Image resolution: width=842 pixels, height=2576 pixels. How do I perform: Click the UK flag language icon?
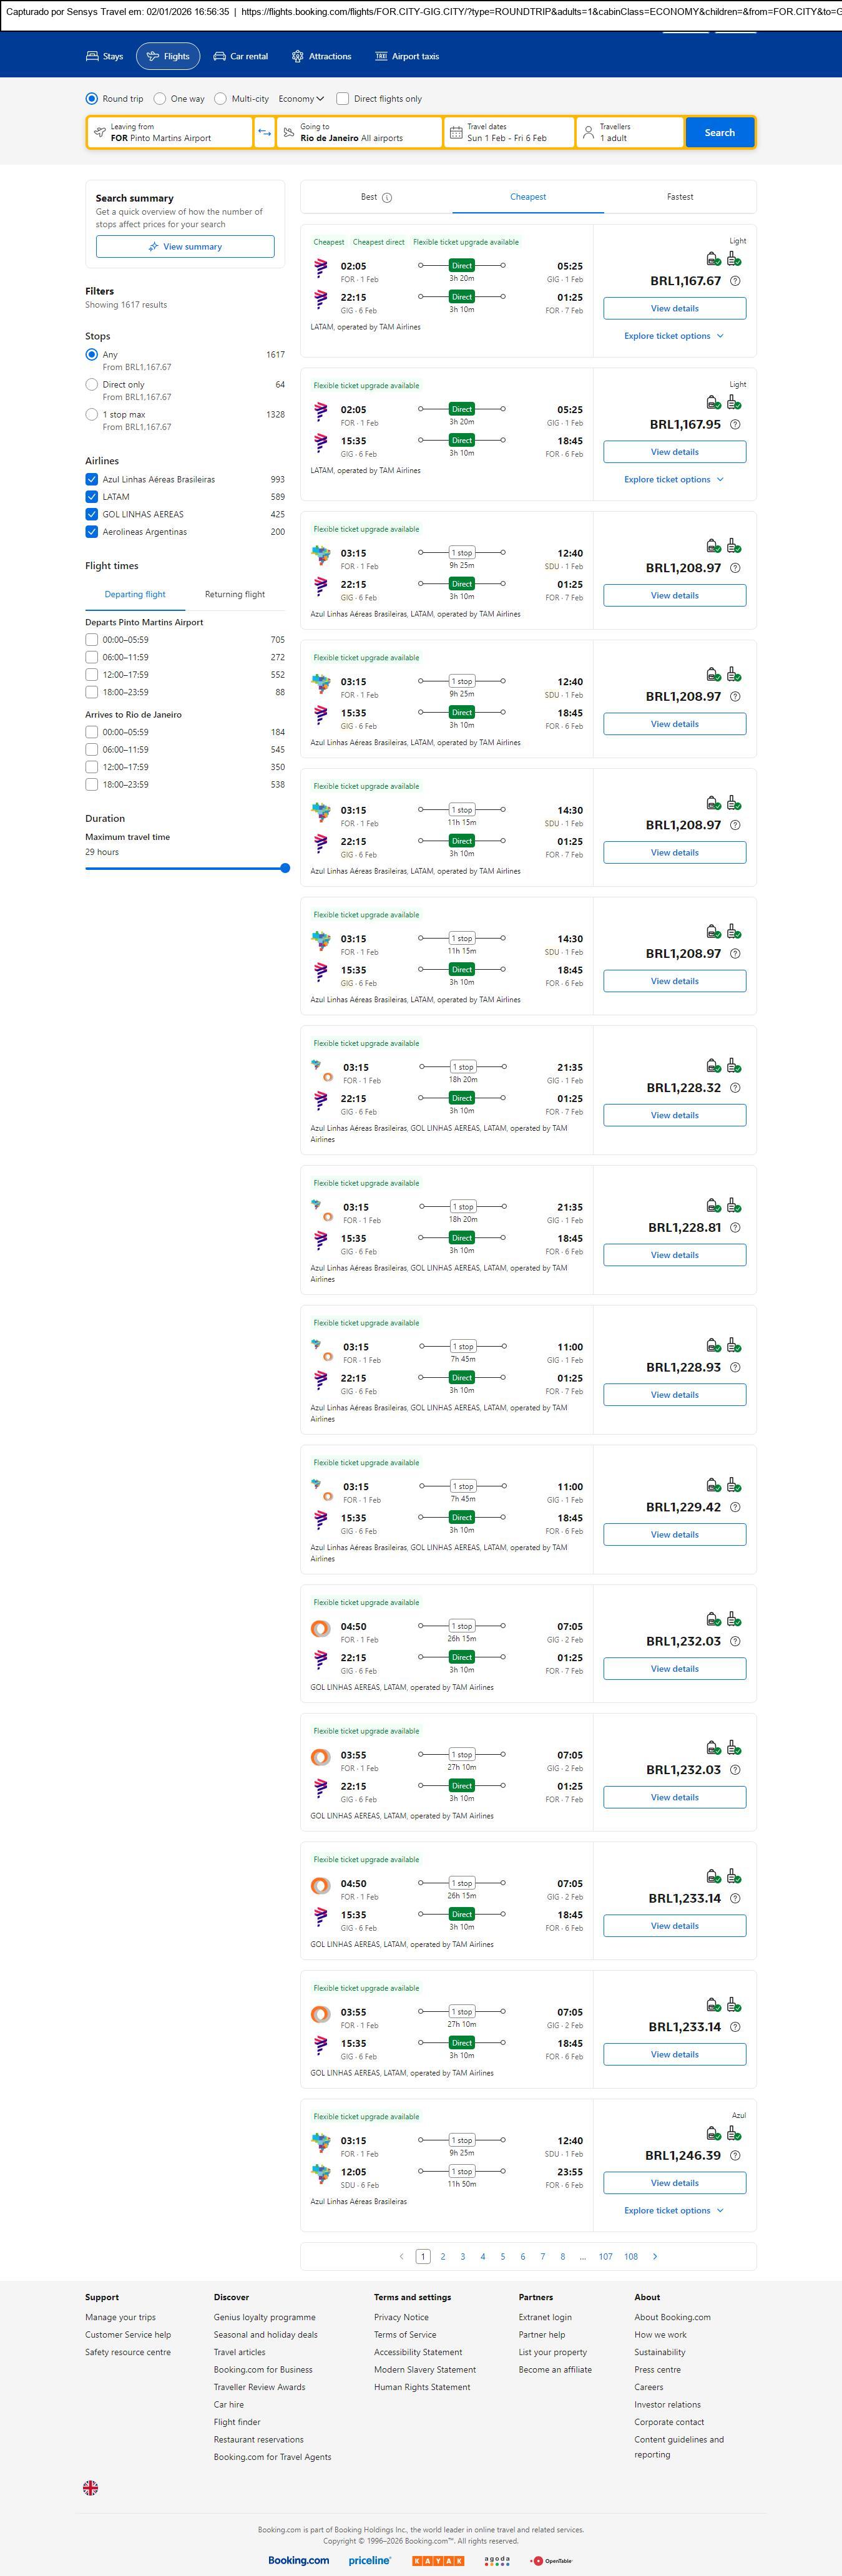91,2487
